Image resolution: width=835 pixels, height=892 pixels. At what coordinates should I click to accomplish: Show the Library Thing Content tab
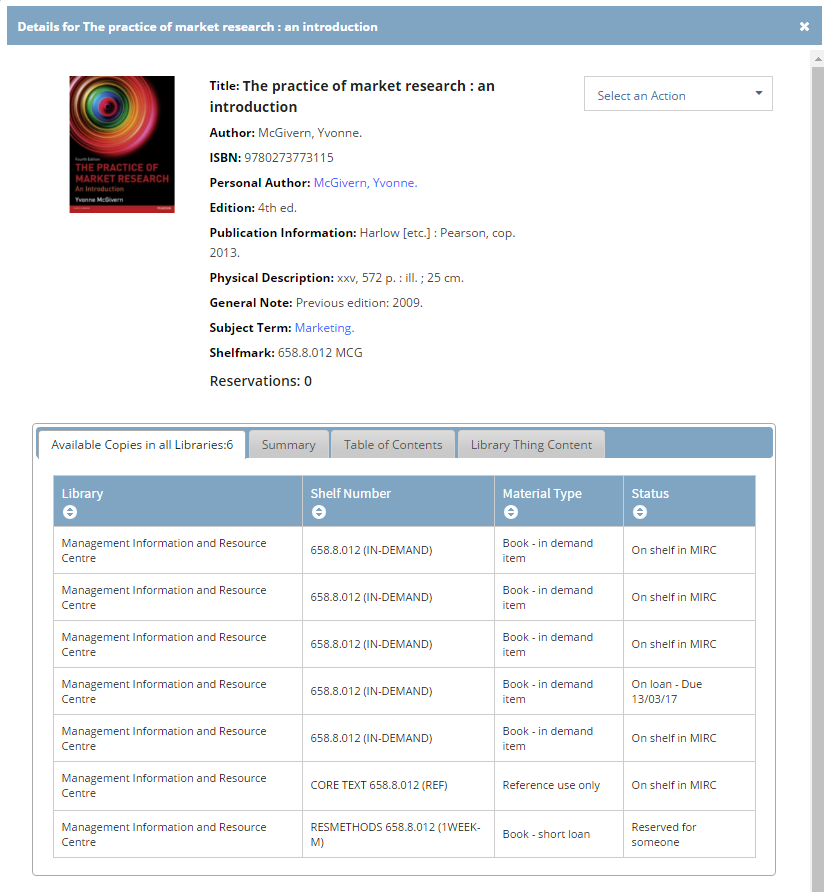tap(531, 445)
